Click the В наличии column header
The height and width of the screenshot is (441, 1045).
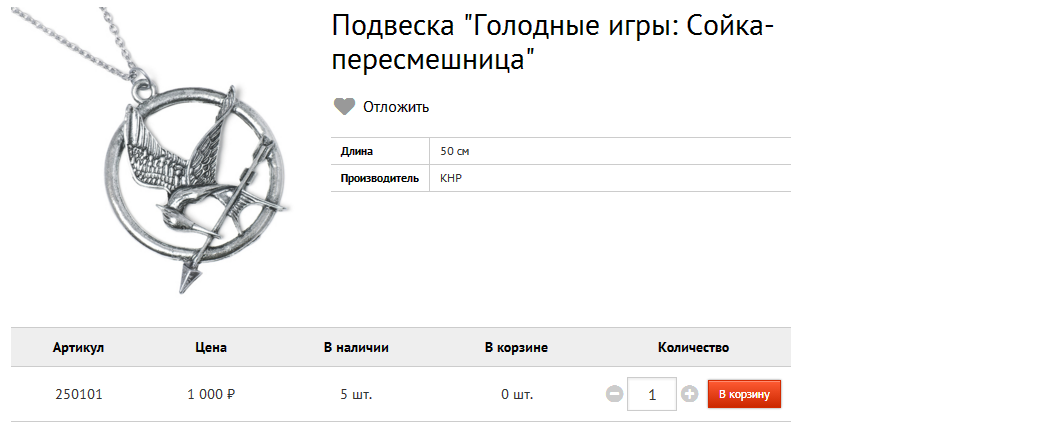pyautogui.click(x=357, y=348)
